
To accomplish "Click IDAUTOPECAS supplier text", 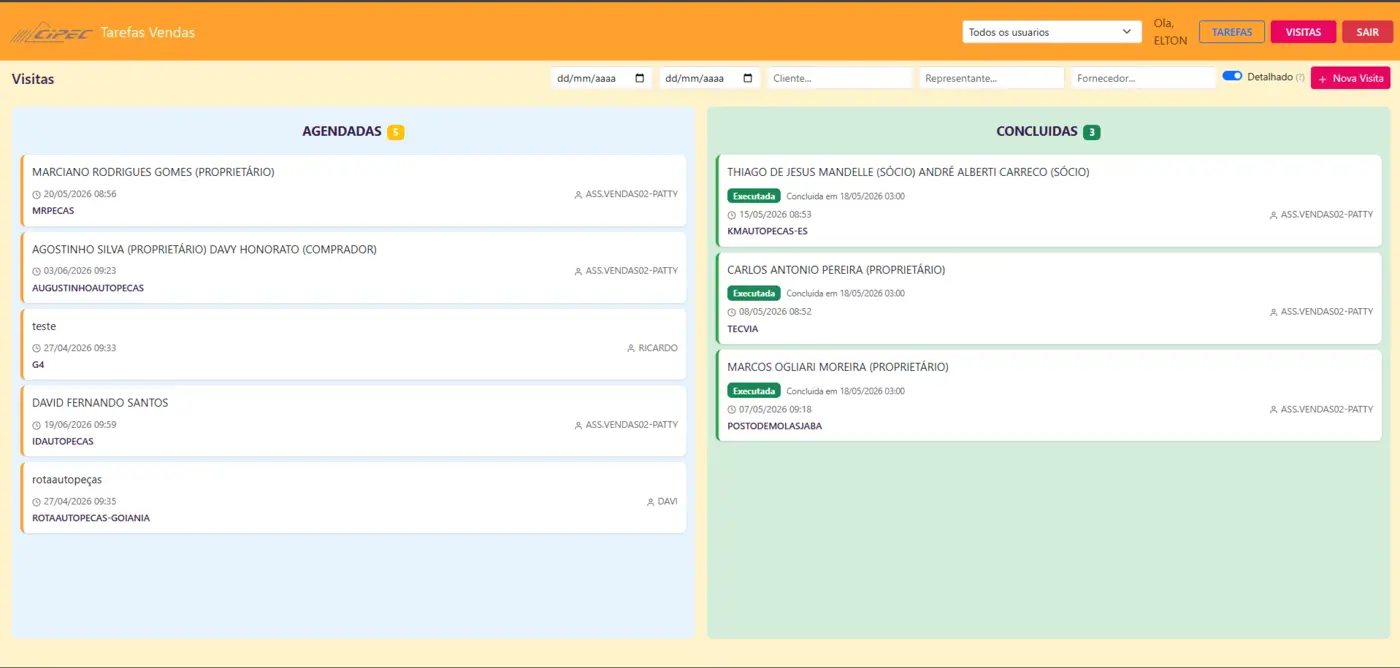I will 63,441.
